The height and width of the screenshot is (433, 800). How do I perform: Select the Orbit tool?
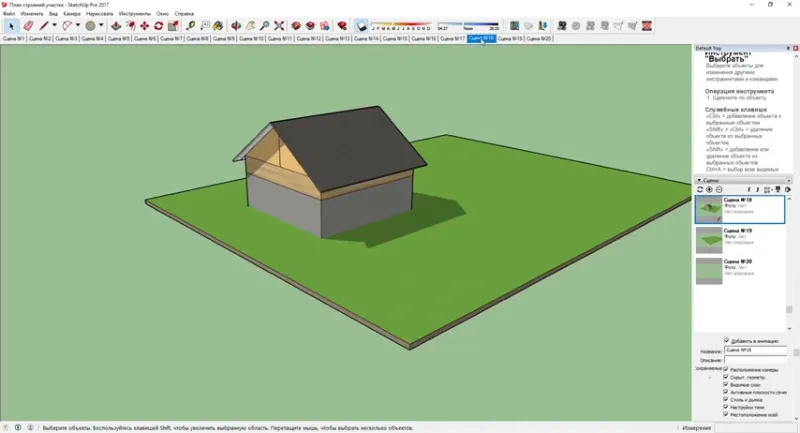point(236,26)
